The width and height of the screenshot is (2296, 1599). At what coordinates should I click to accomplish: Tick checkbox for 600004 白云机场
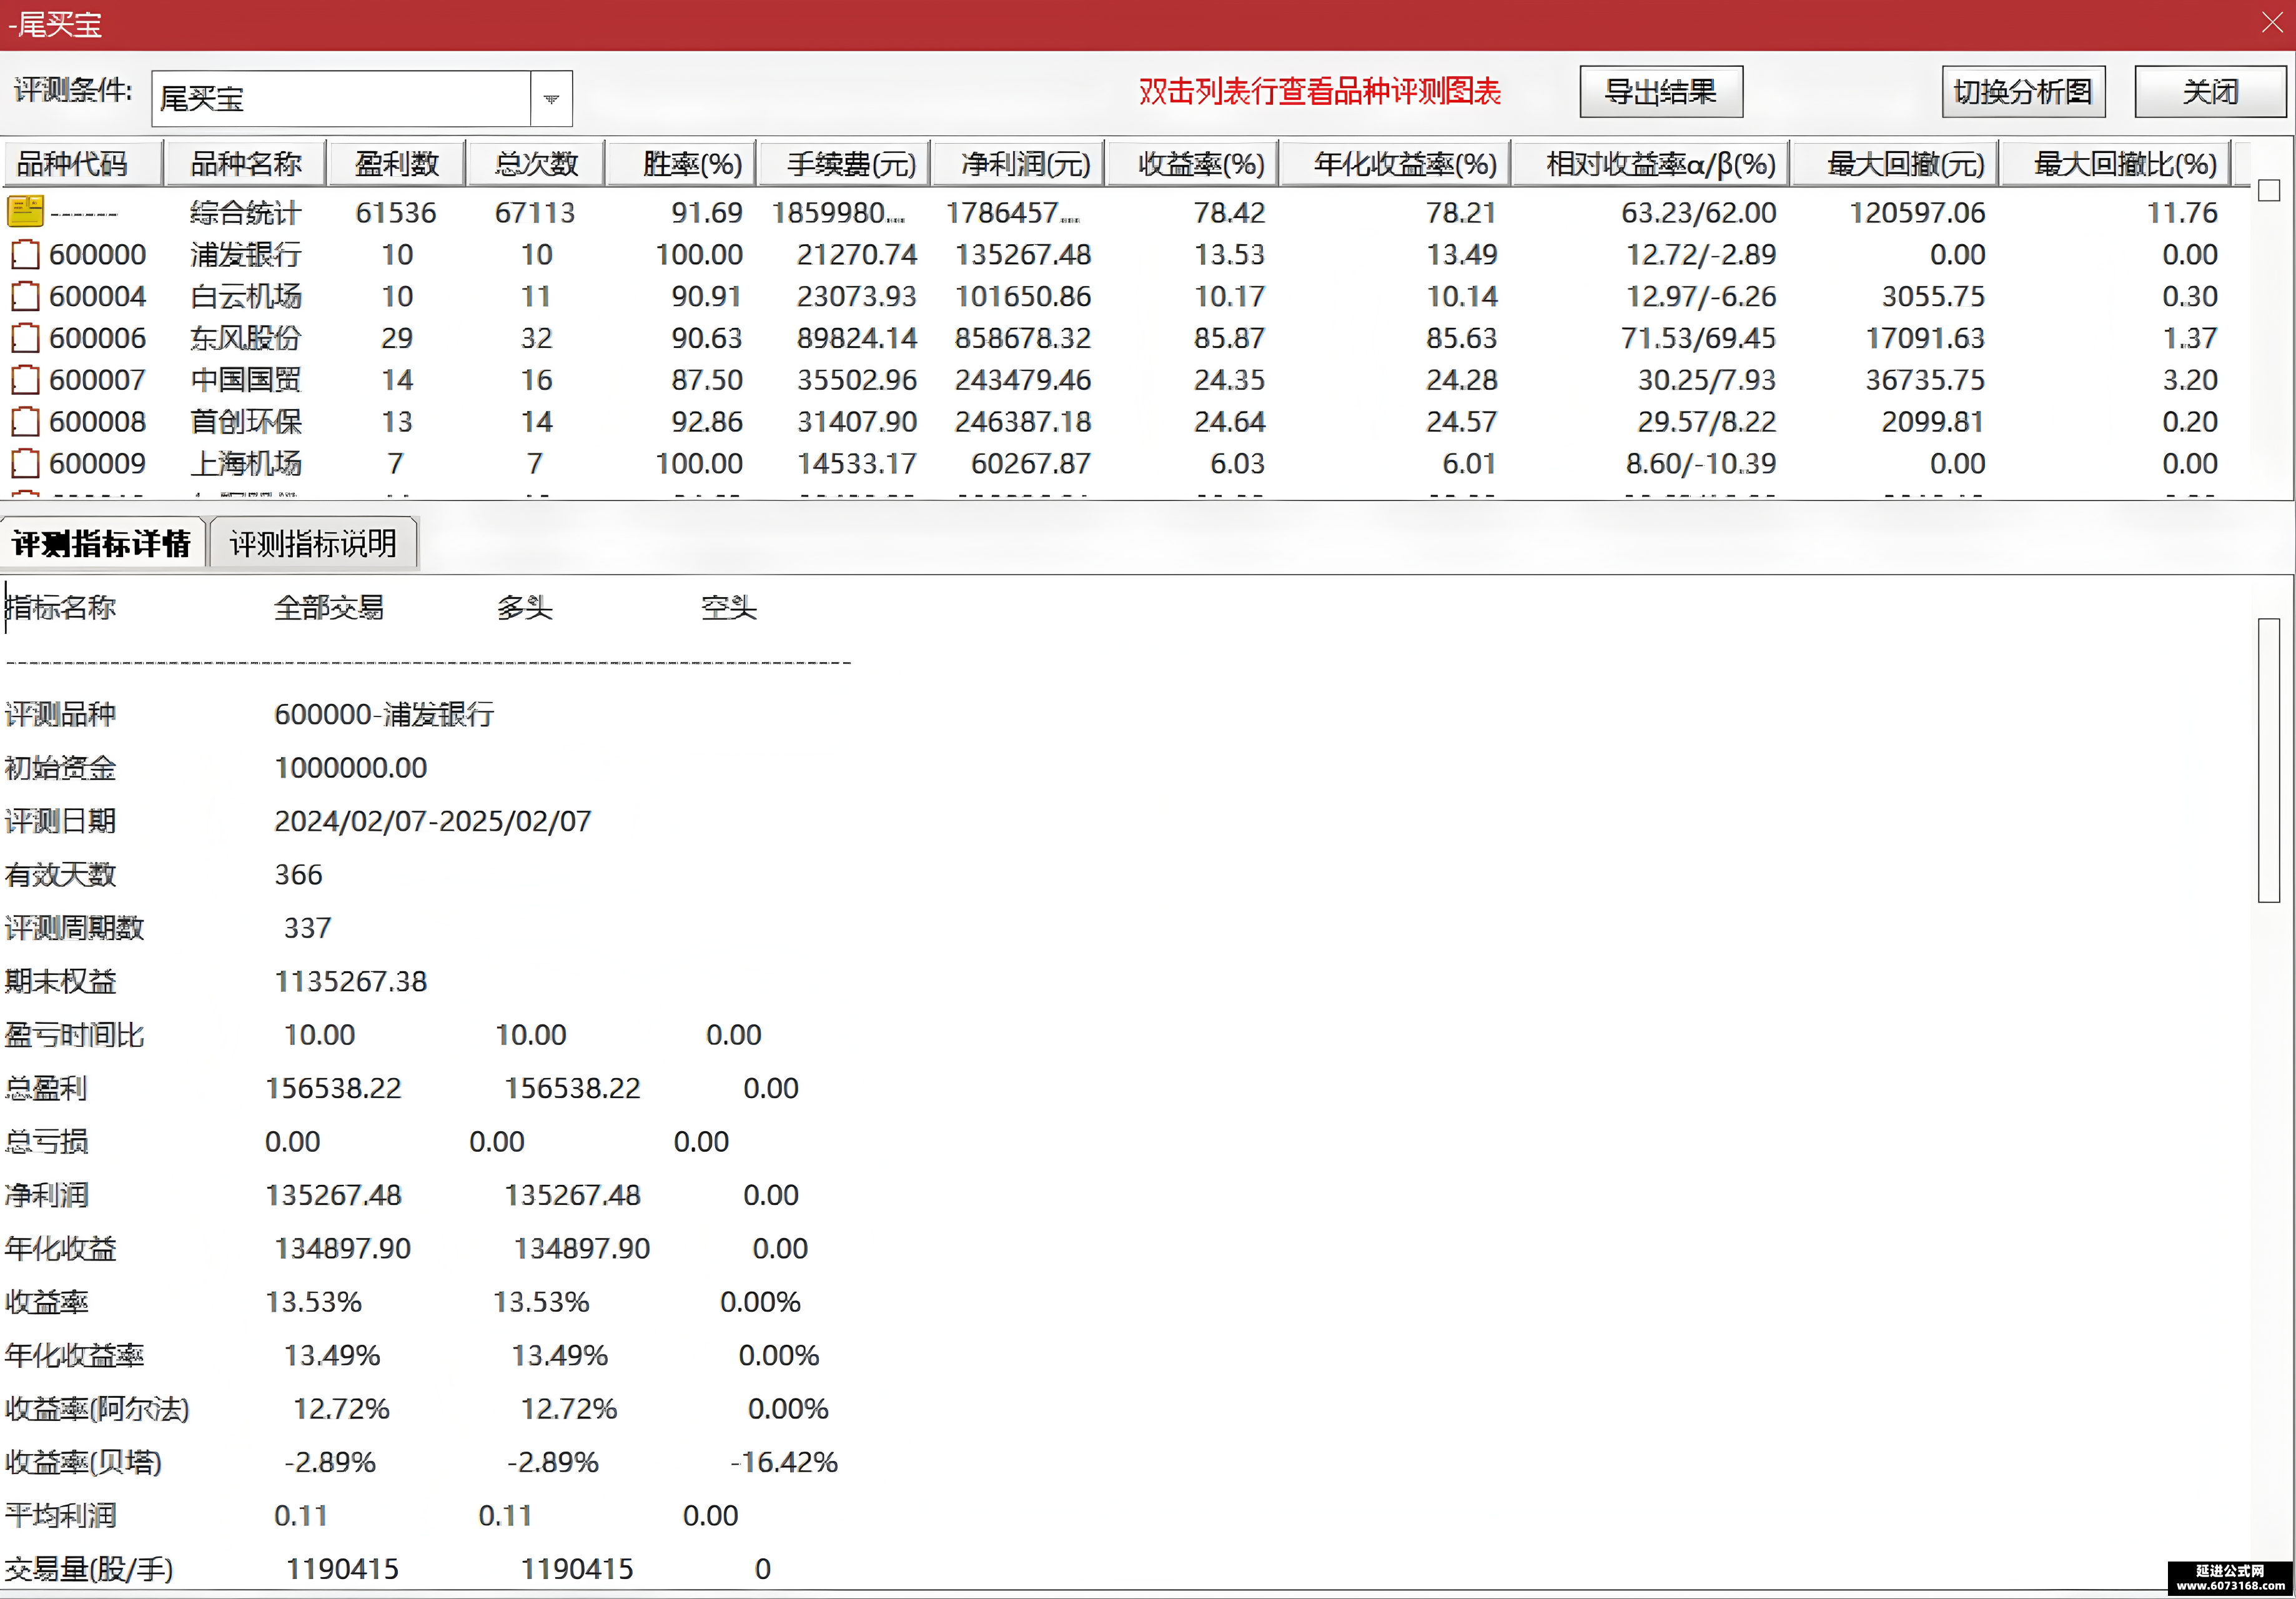[x=25, y=296]
